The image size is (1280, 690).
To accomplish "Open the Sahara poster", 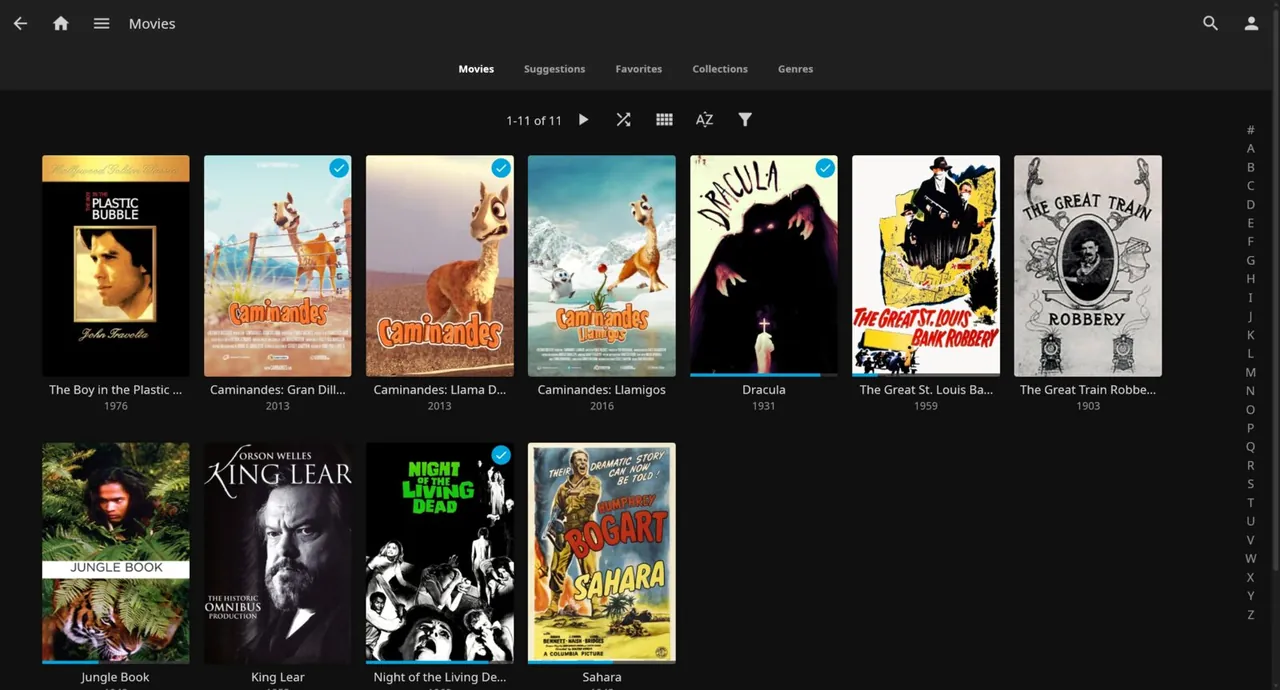I will click(602, 553).
